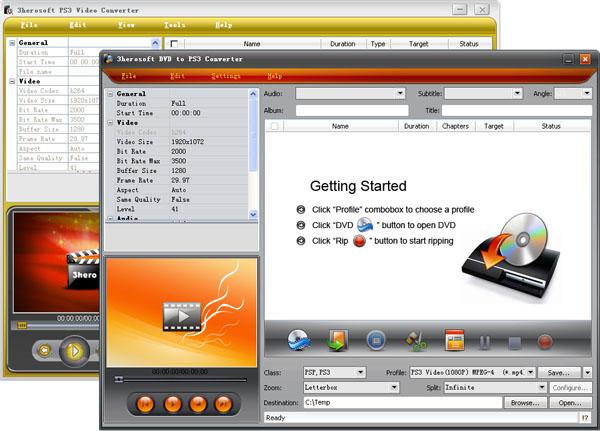Click the Type column header in PS3 Video Converter

point(378,44)
